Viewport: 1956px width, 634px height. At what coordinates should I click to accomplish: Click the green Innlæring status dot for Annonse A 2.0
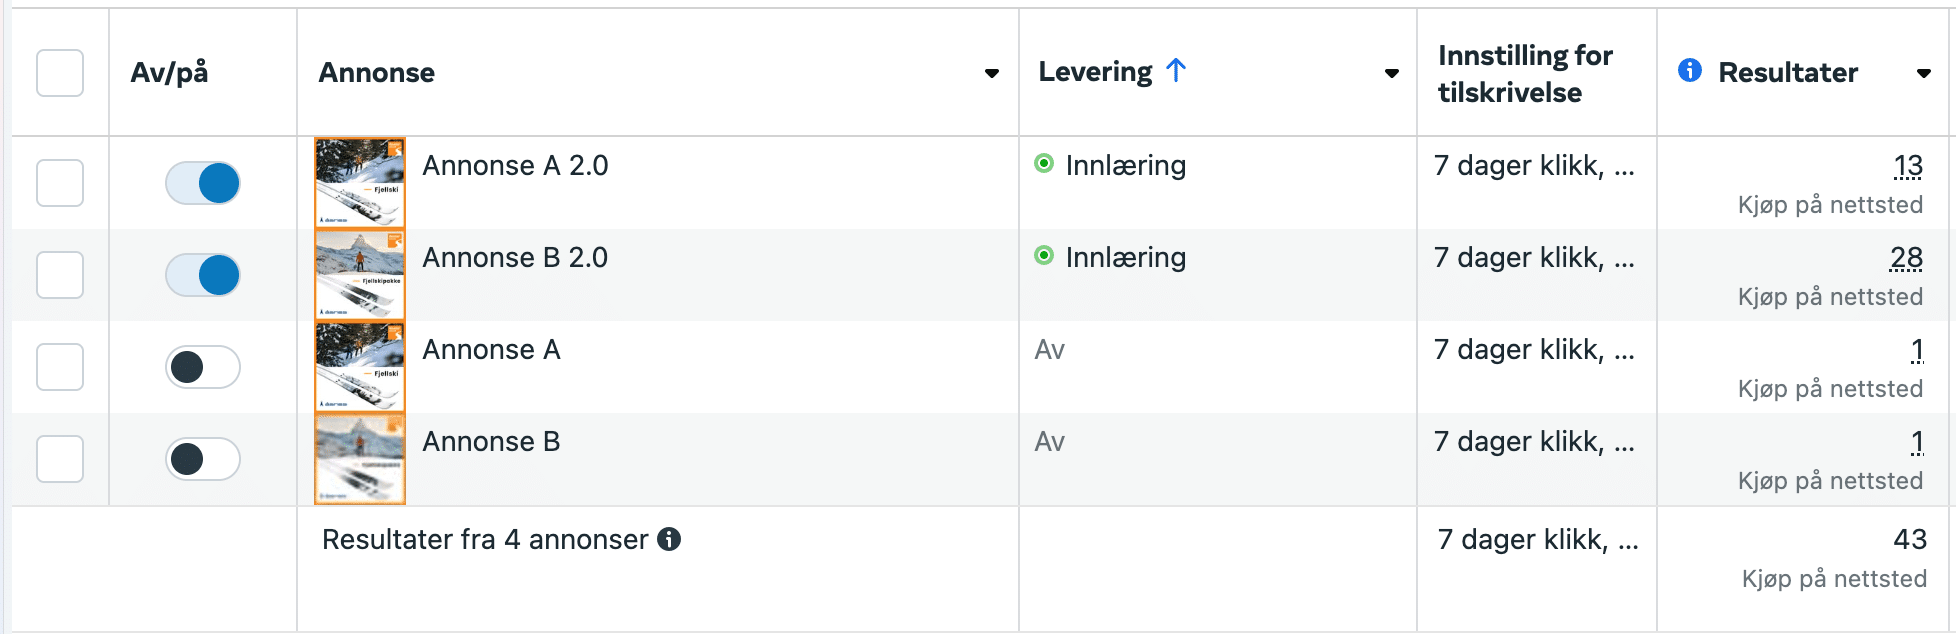tap(1044, 163)
